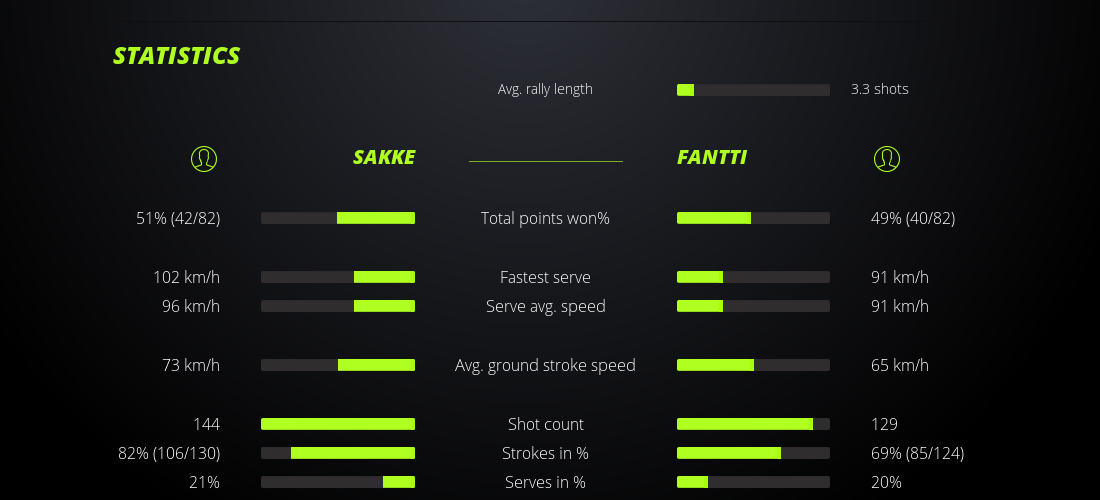This screenshot has height=500, width=1100.
Task: Click Sakke's Strokes in % bar
Action: [338, 453]
